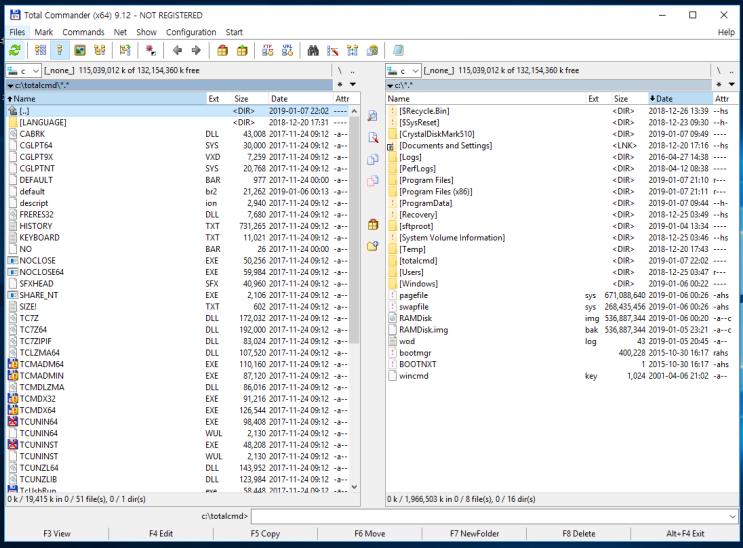The image size is (743, 548).
Task: Click the left panel scrollbar down arrow
Action: 354,487
